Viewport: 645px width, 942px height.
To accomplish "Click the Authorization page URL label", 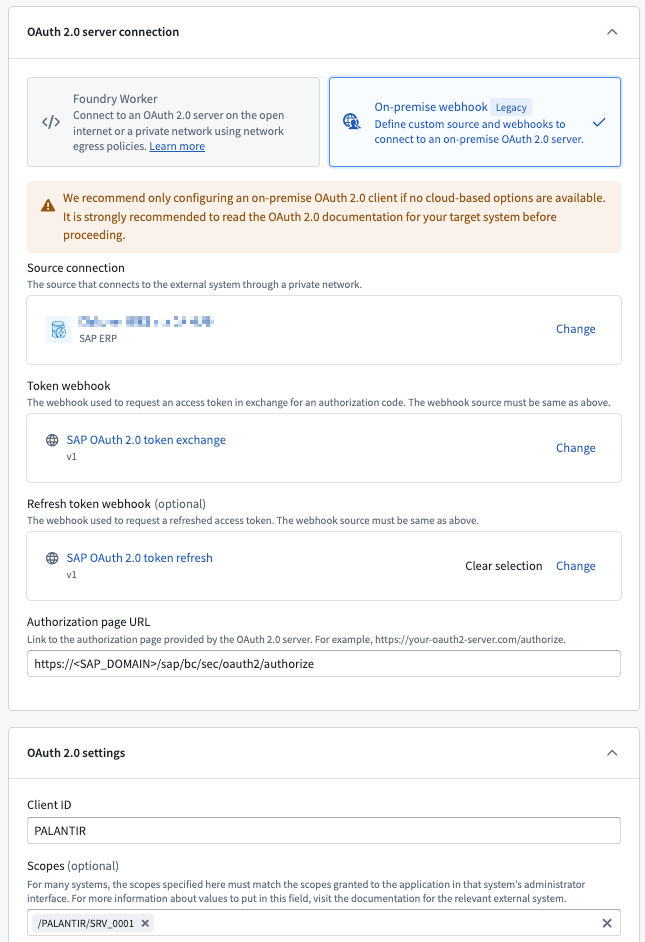I will (88, 622).
